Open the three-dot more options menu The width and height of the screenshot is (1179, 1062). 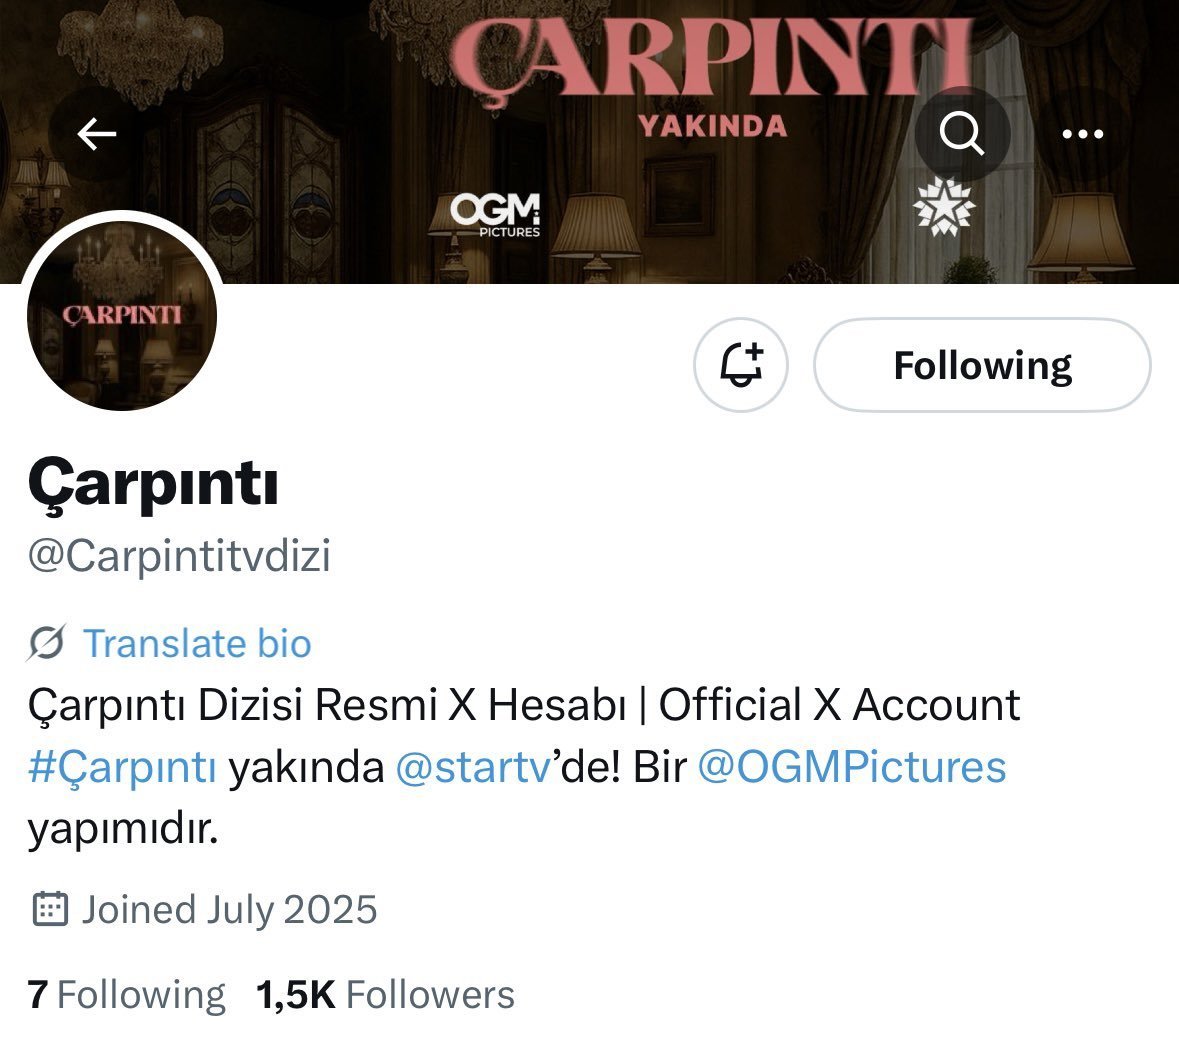(1083, 134)
